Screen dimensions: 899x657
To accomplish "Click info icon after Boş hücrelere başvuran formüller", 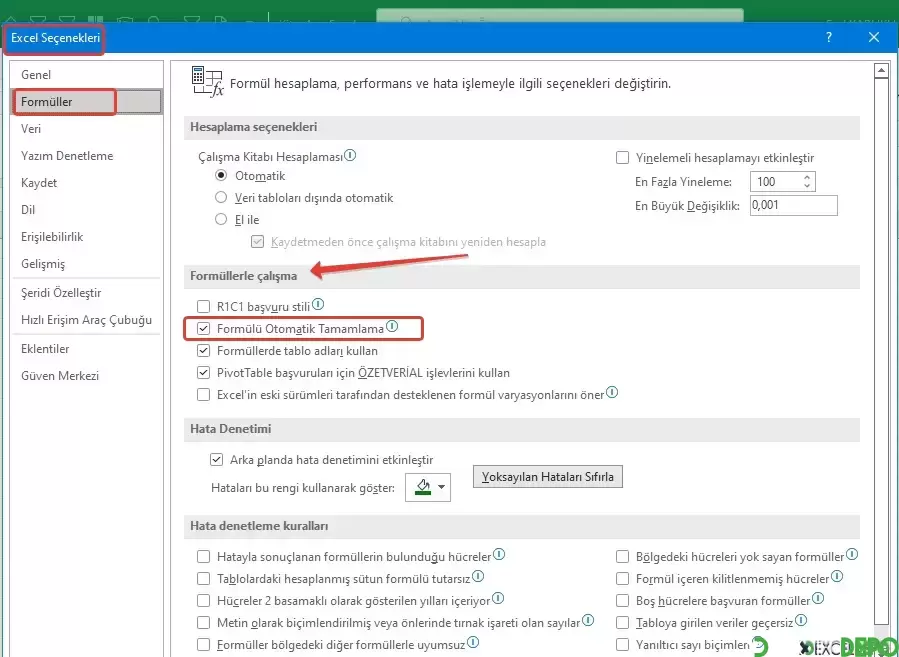I will 818,598.
